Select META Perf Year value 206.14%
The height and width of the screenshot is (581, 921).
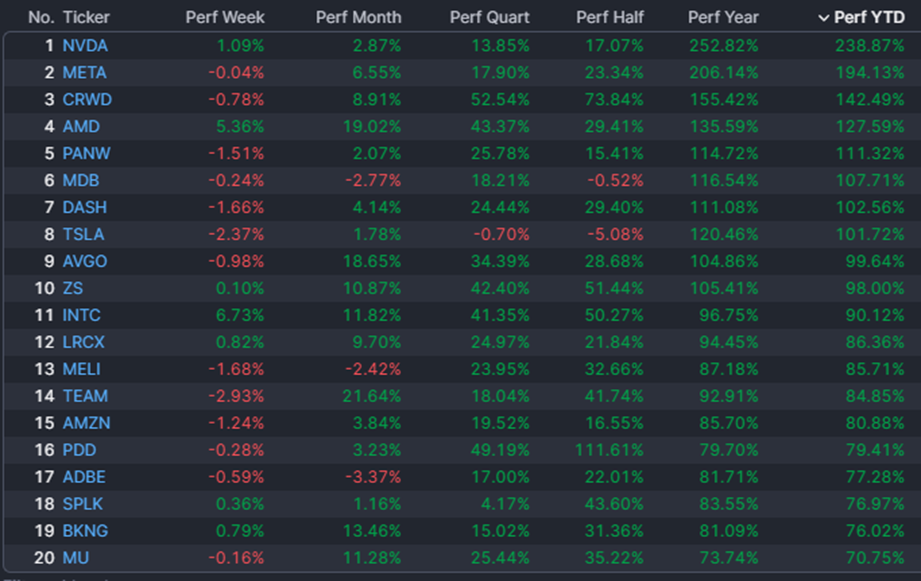pyautogui.click(x=724, y=73)
